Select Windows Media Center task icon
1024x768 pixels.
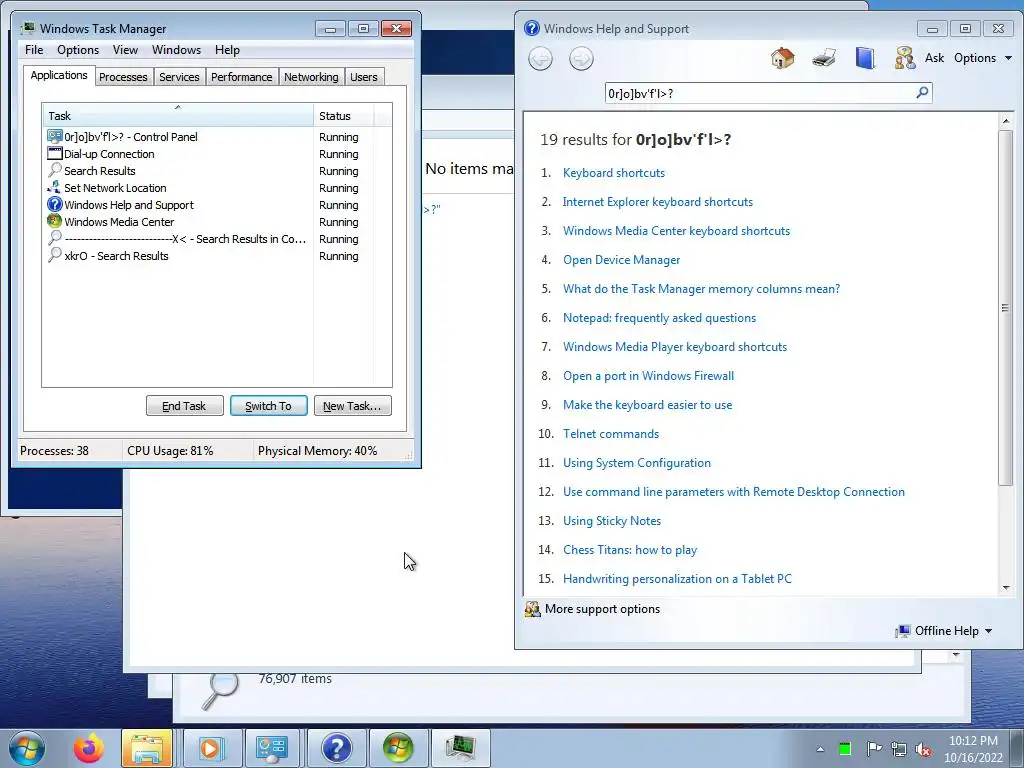tap(55, 221)
